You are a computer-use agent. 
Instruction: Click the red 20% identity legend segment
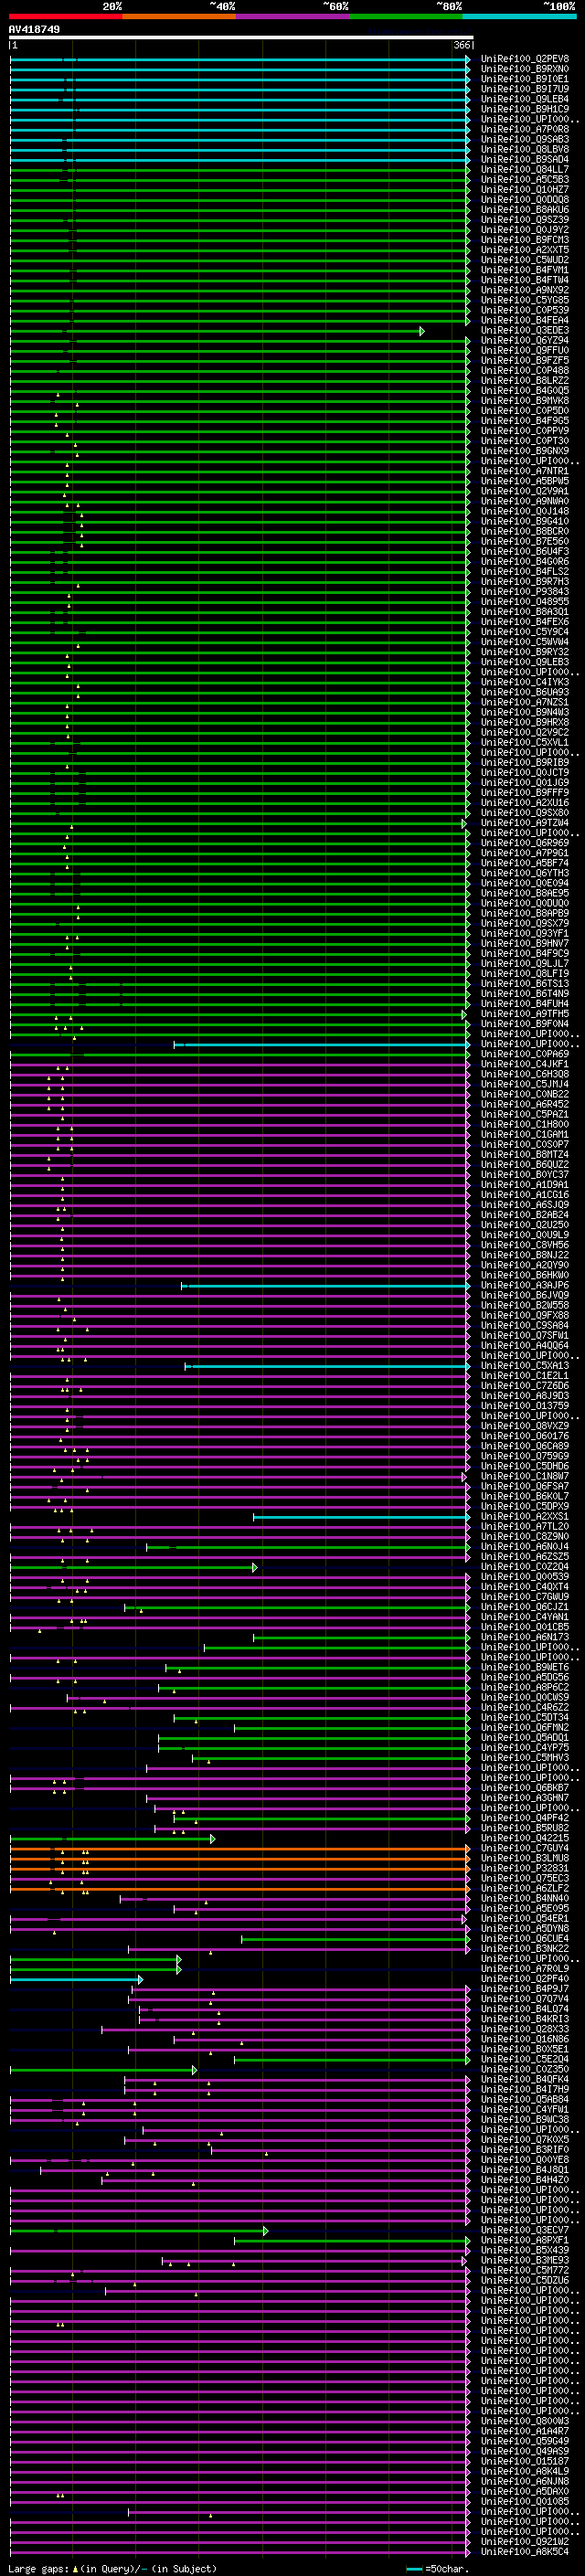(65, 16)
